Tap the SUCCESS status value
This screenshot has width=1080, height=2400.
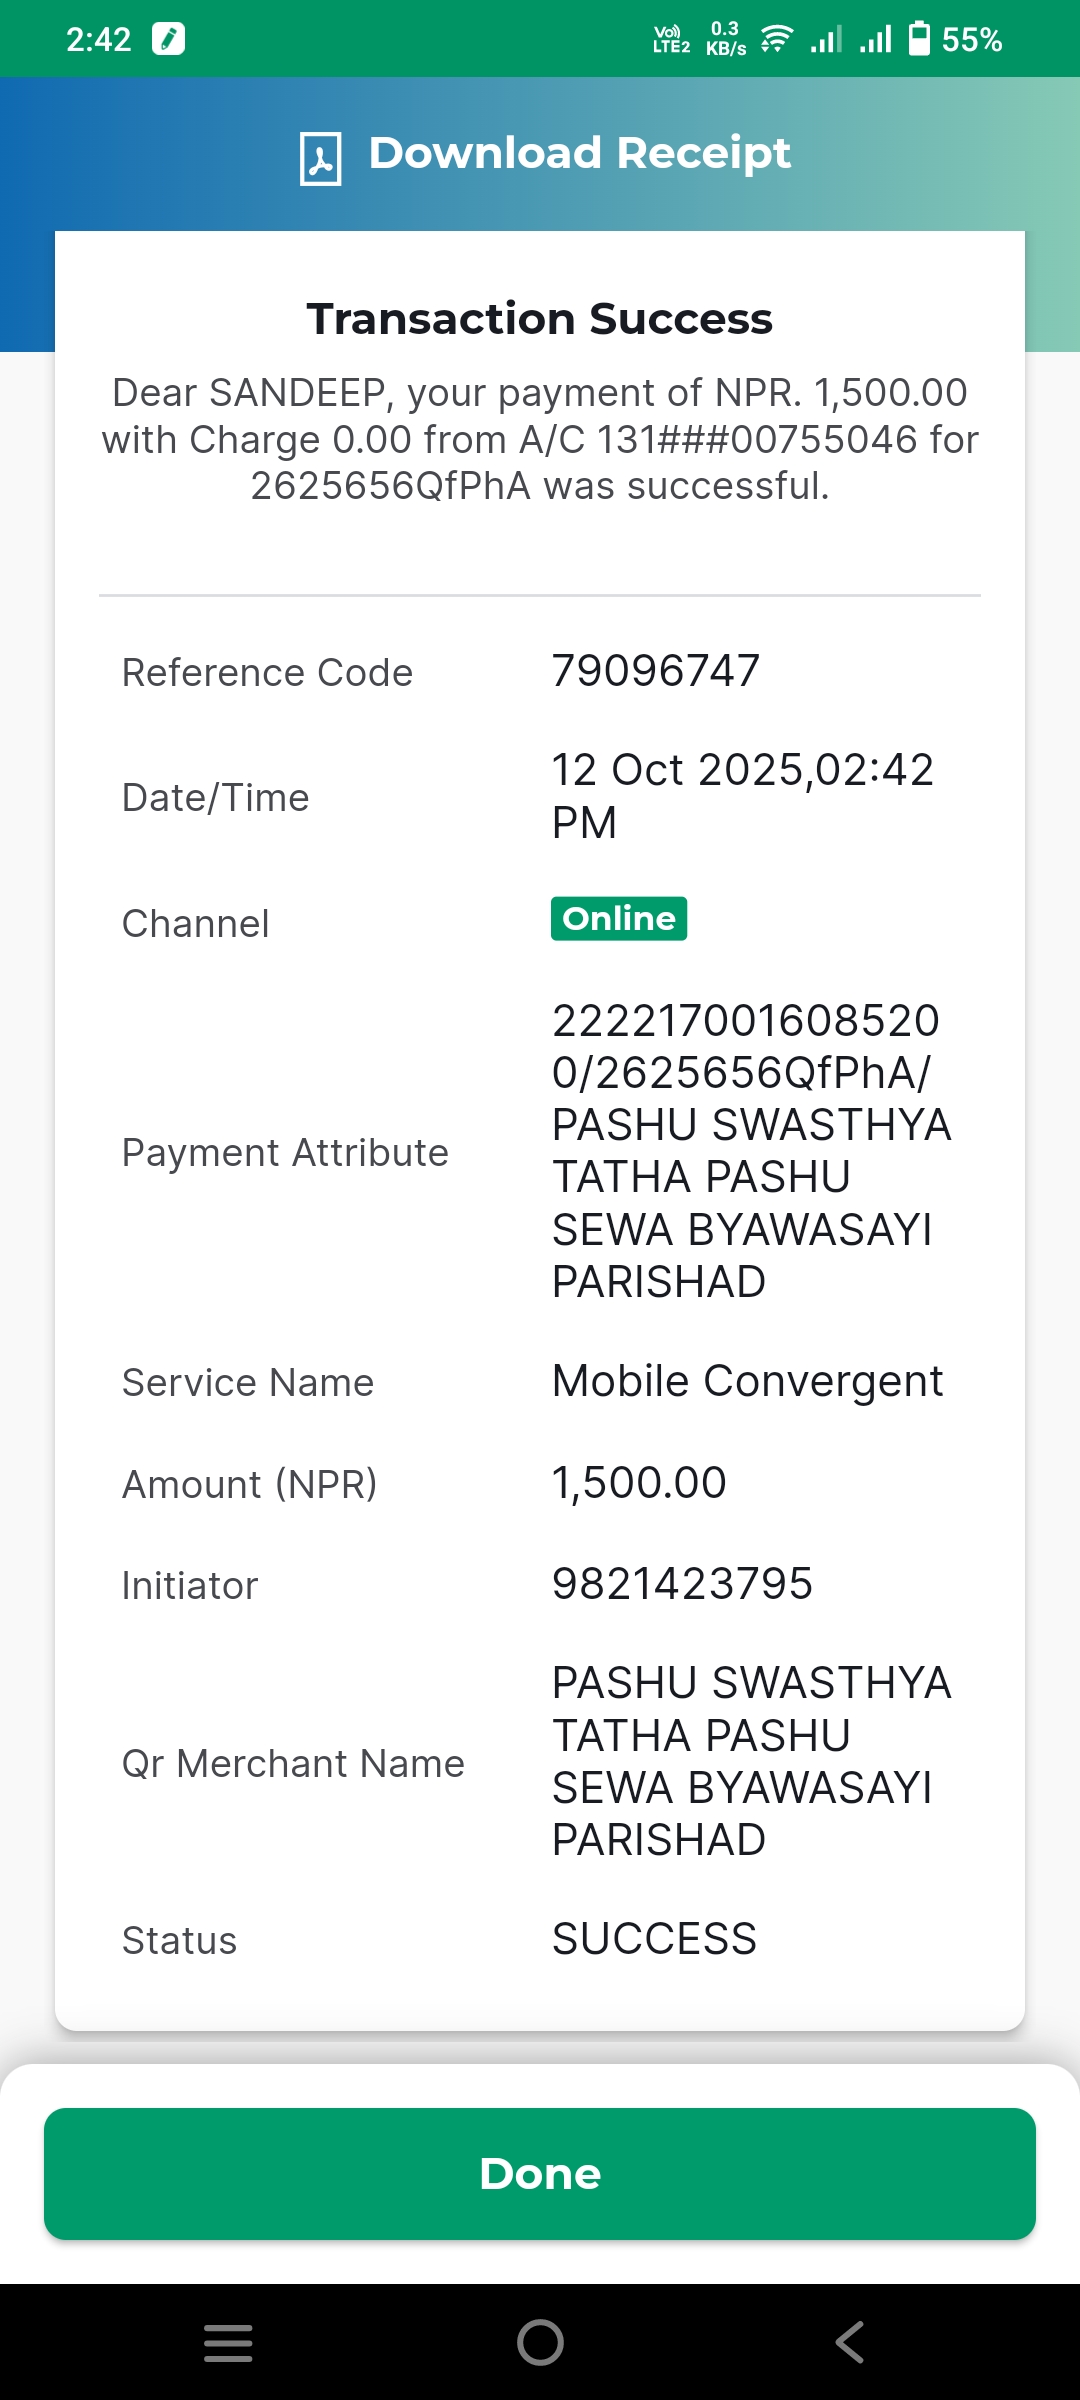click(x=654, y=1939)
